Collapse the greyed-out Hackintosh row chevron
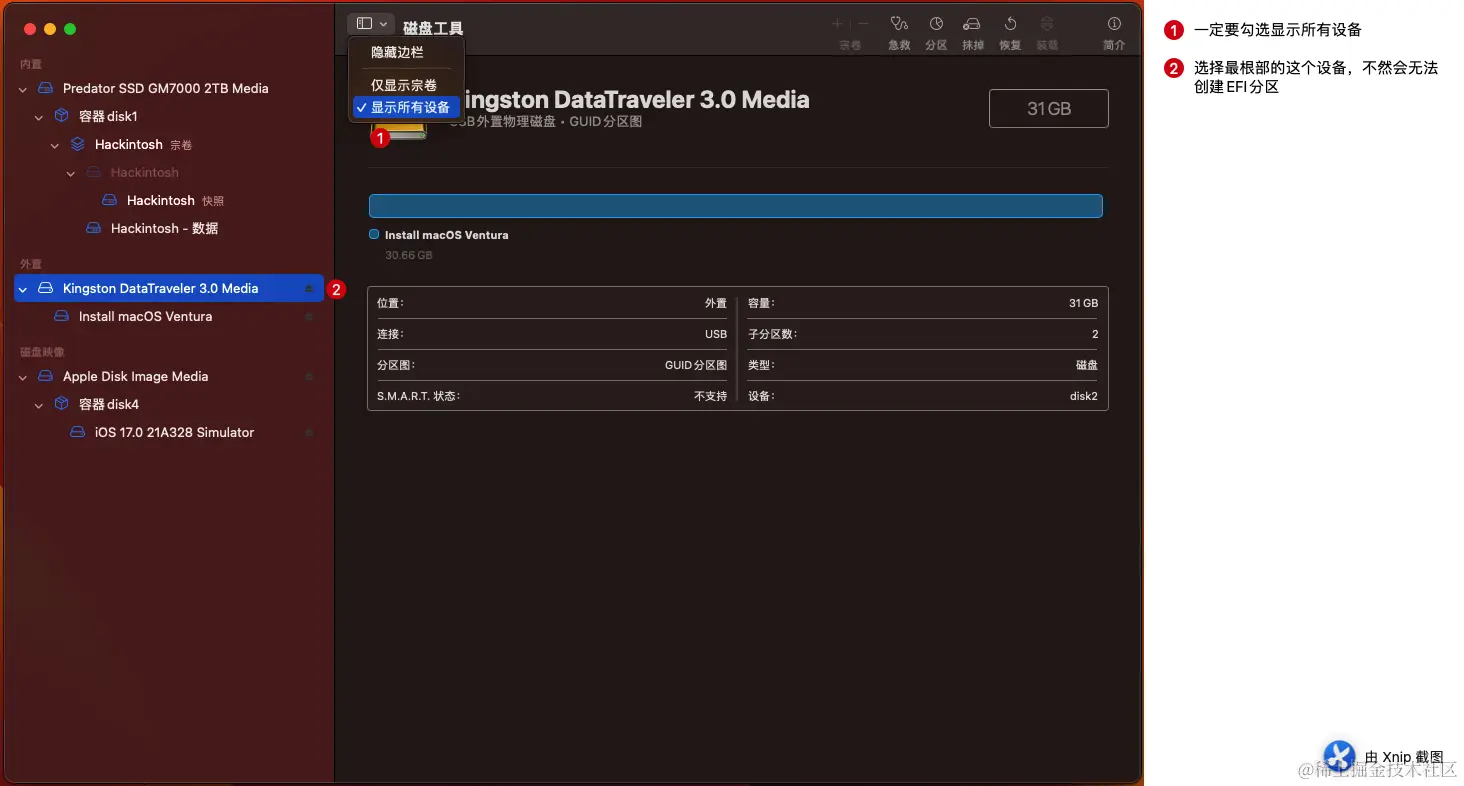The height and width of the screenshot is (786, 1464). pos(71,173)
